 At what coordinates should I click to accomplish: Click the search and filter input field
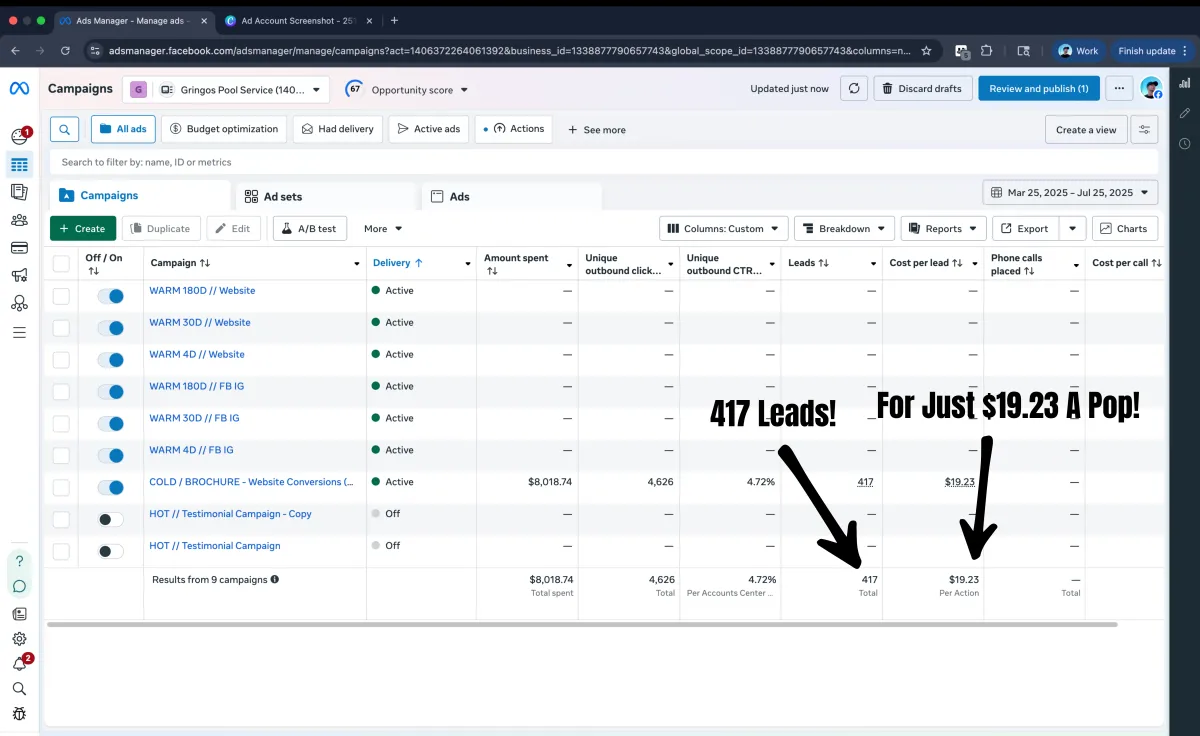[600, 162]
